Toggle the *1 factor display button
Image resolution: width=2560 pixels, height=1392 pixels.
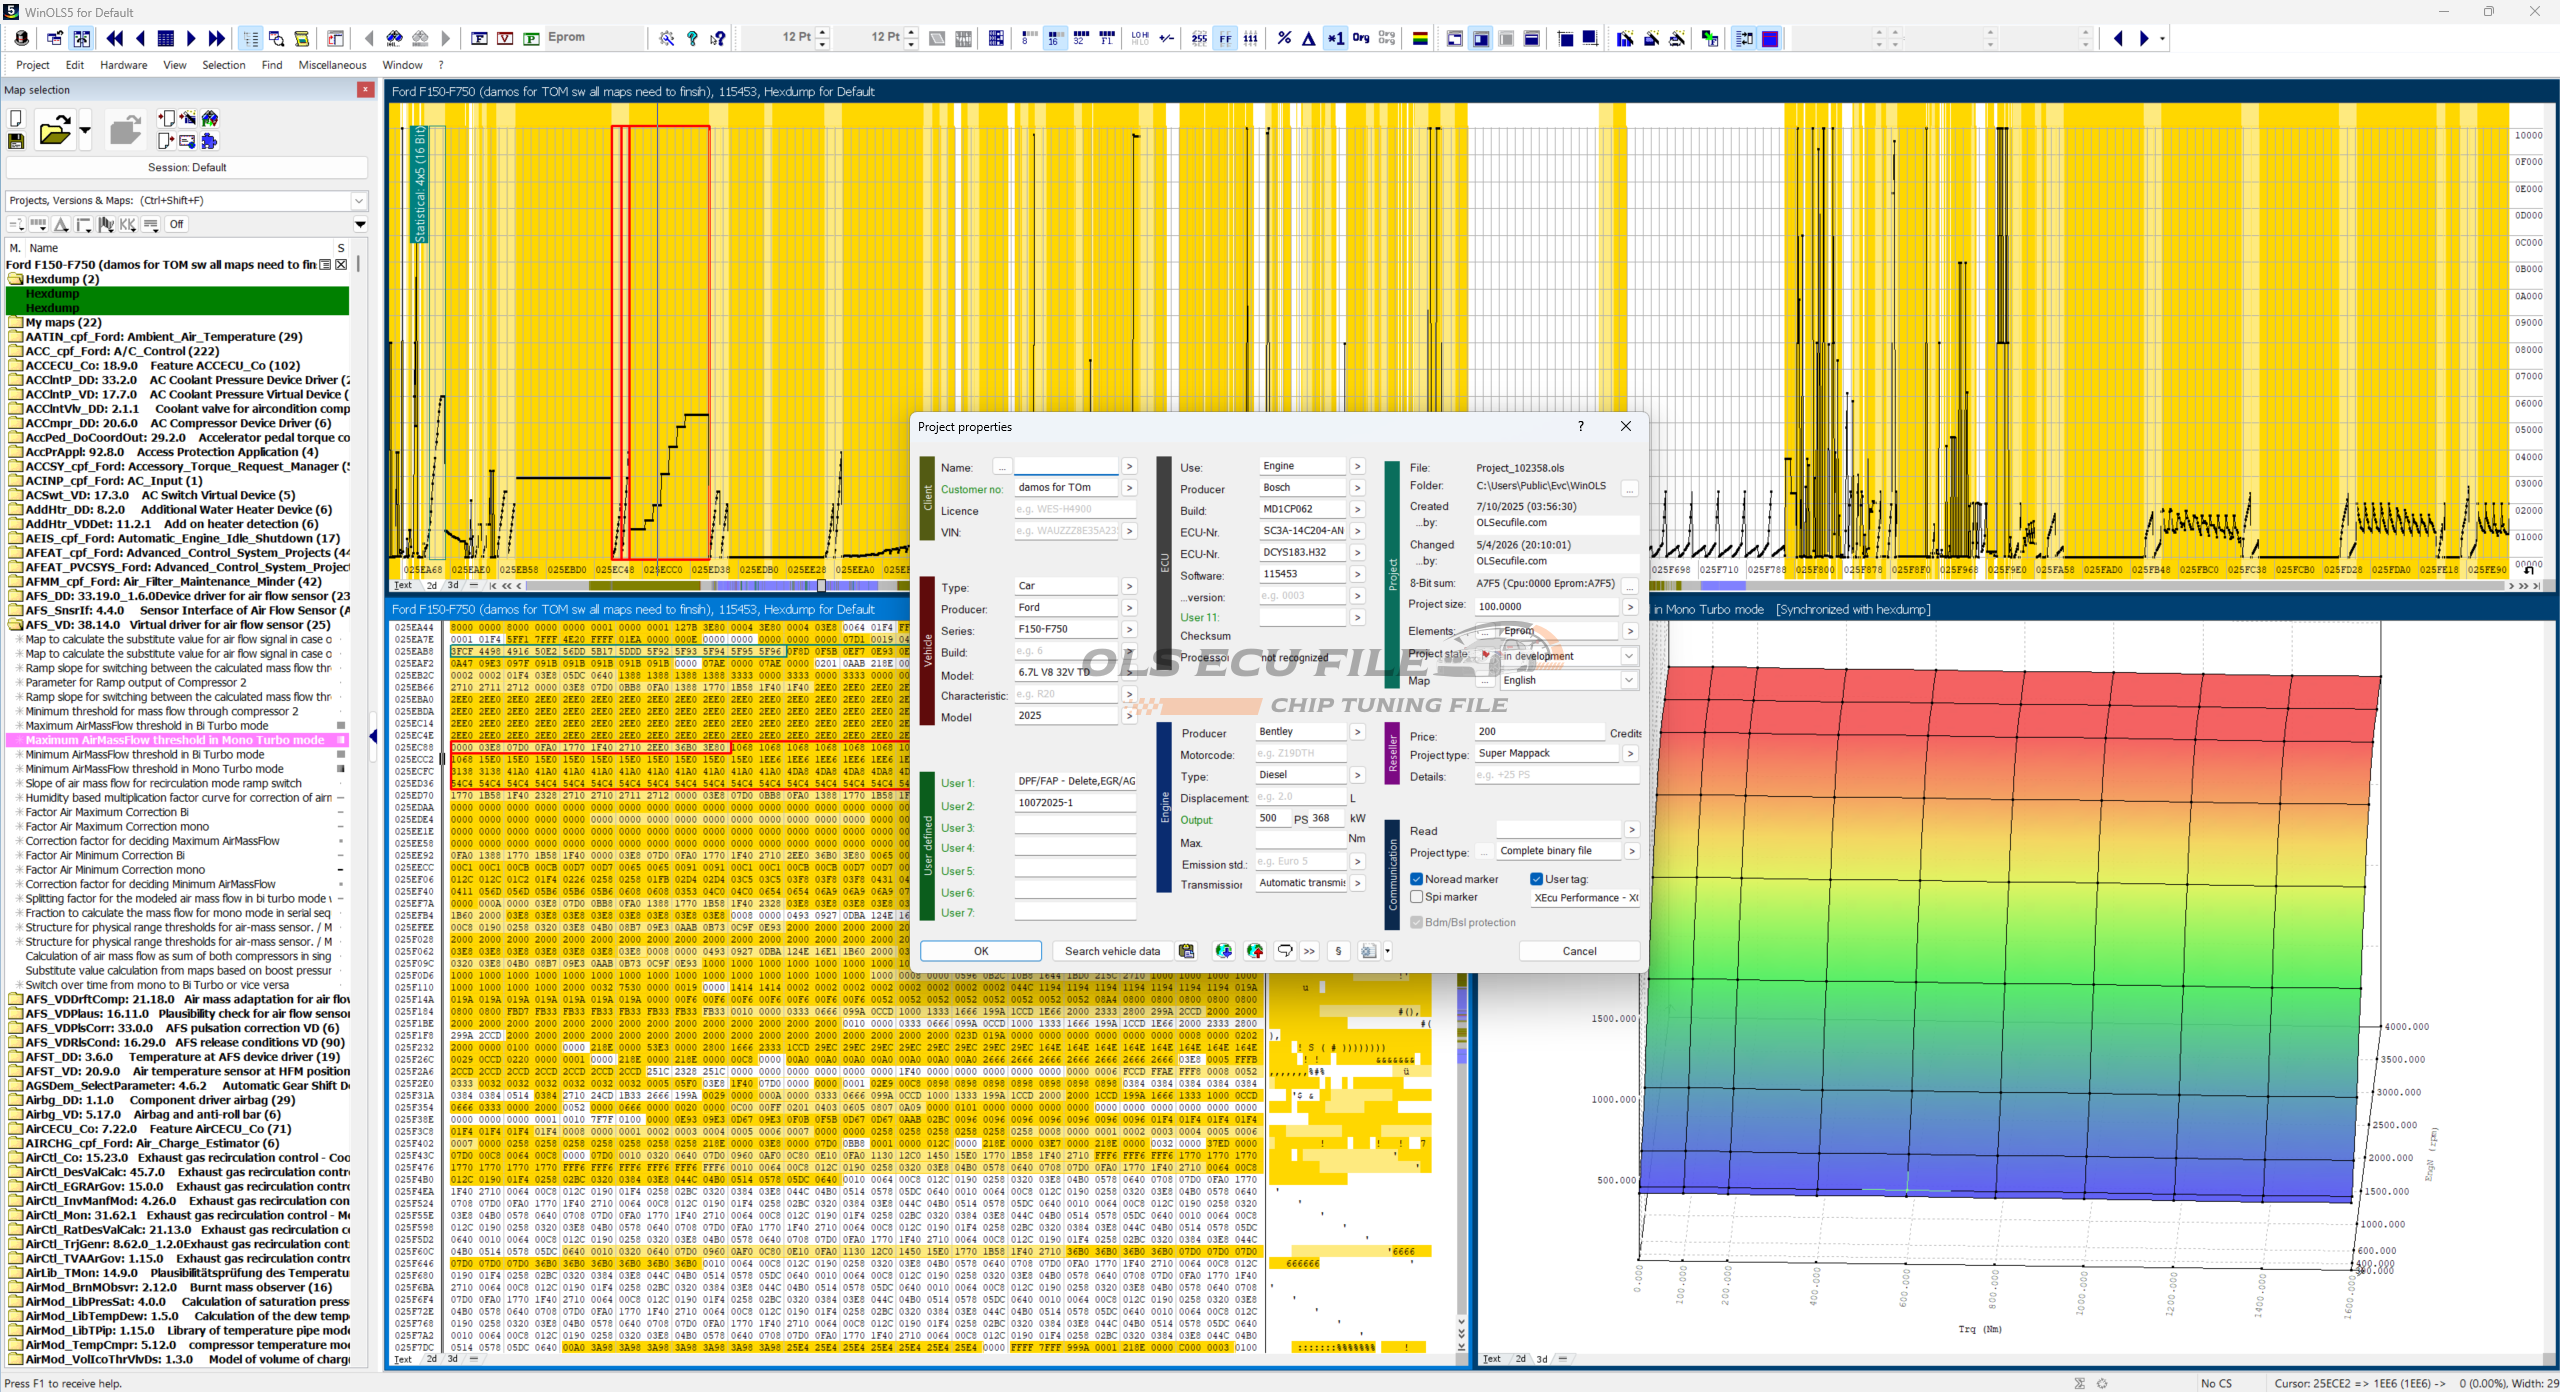click(1335, 38)
